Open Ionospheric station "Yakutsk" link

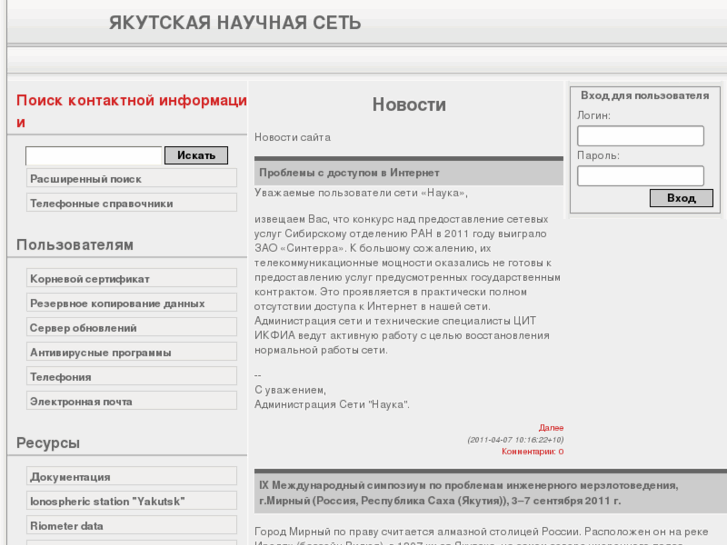coord(132,501)
